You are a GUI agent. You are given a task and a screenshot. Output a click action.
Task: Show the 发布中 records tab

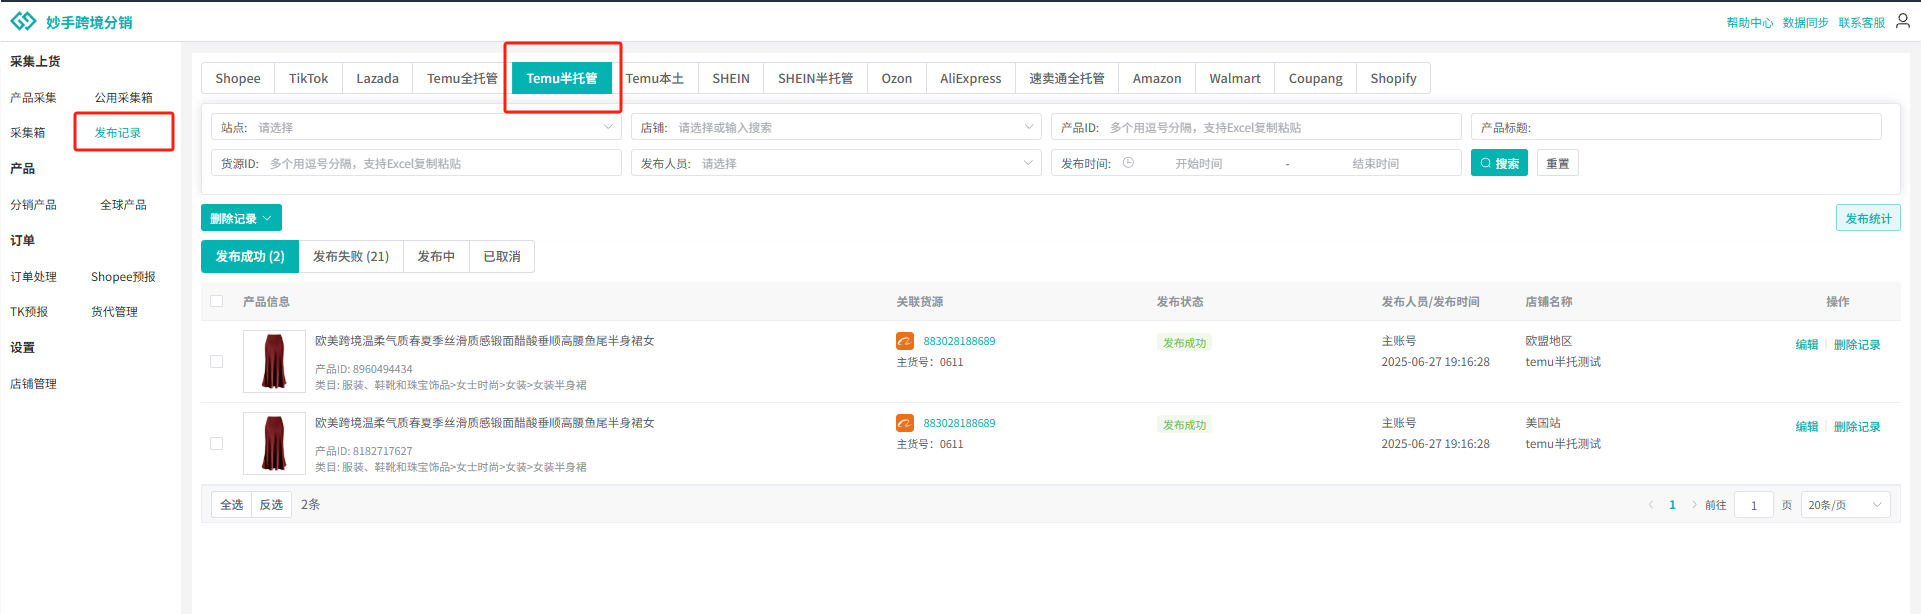point(436,256)
